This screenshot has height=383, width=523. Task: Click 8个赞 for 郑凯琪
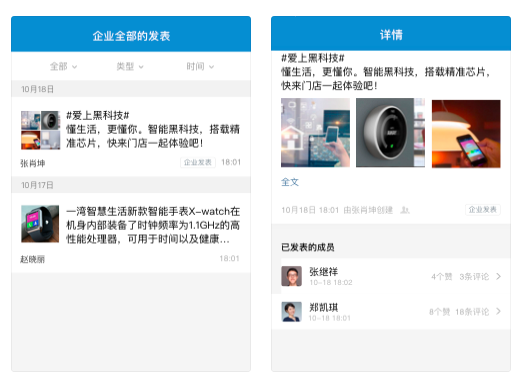click(439, 312)
